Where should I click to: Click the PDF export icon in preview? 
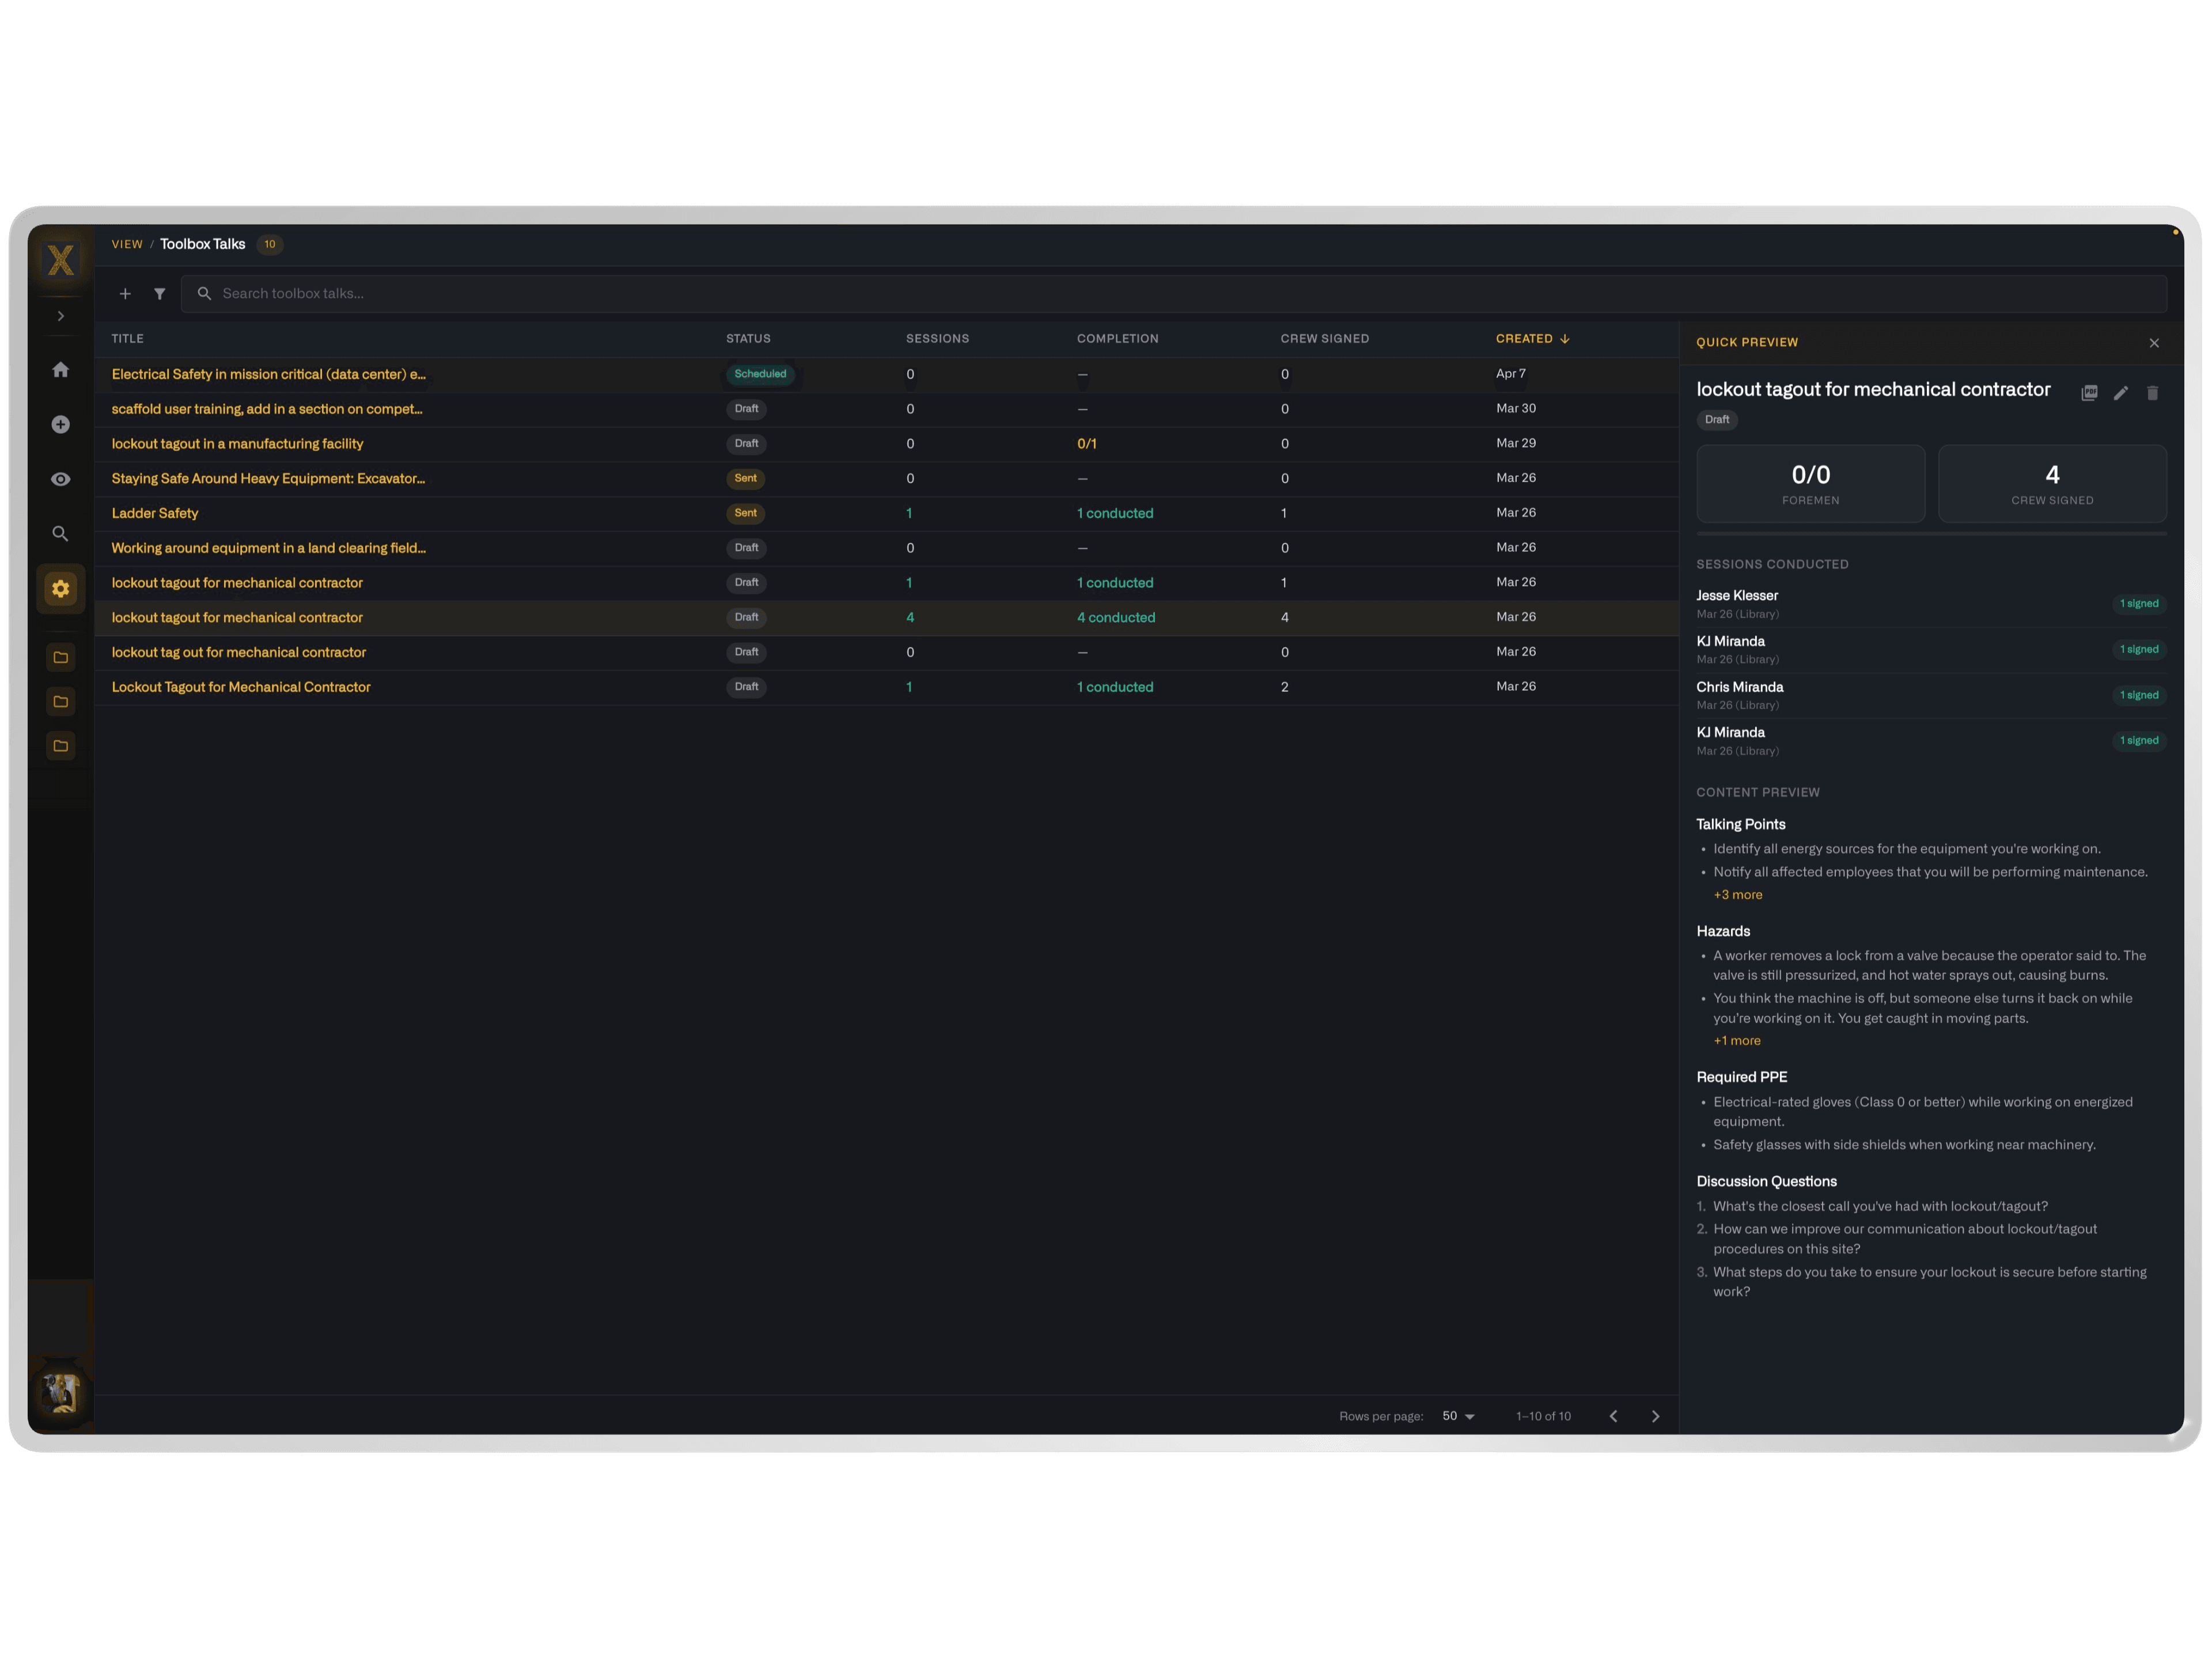click(x=2089, y=393)
